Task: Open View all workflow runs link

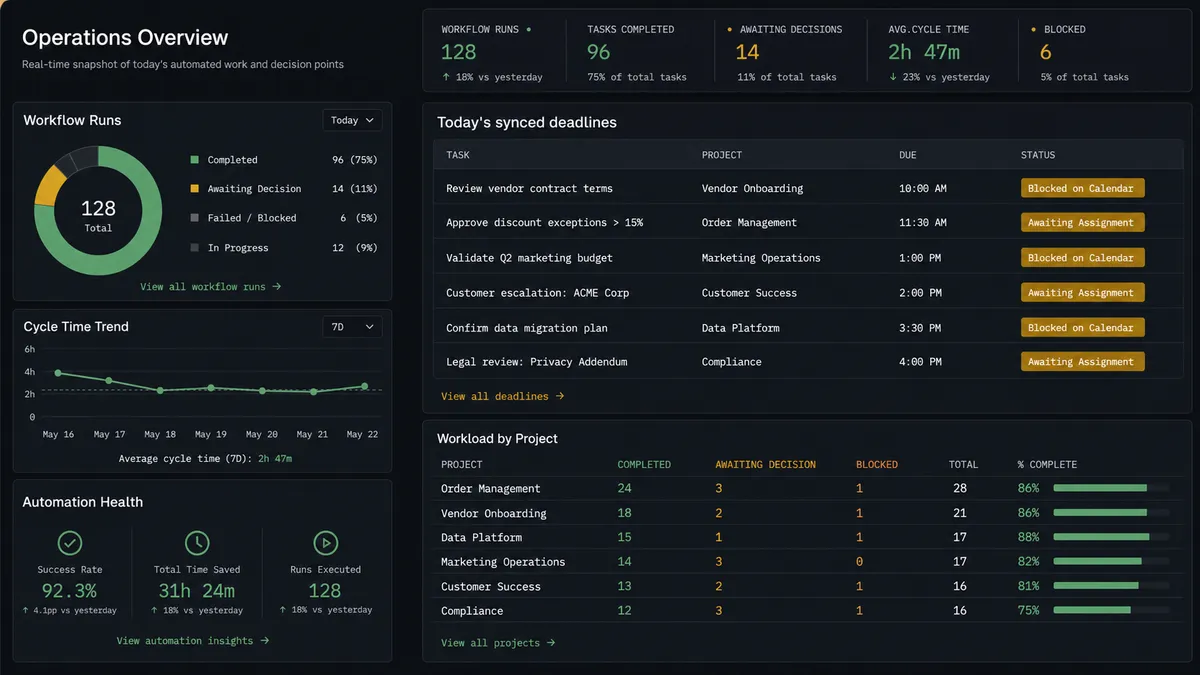Action: point(211,287)
